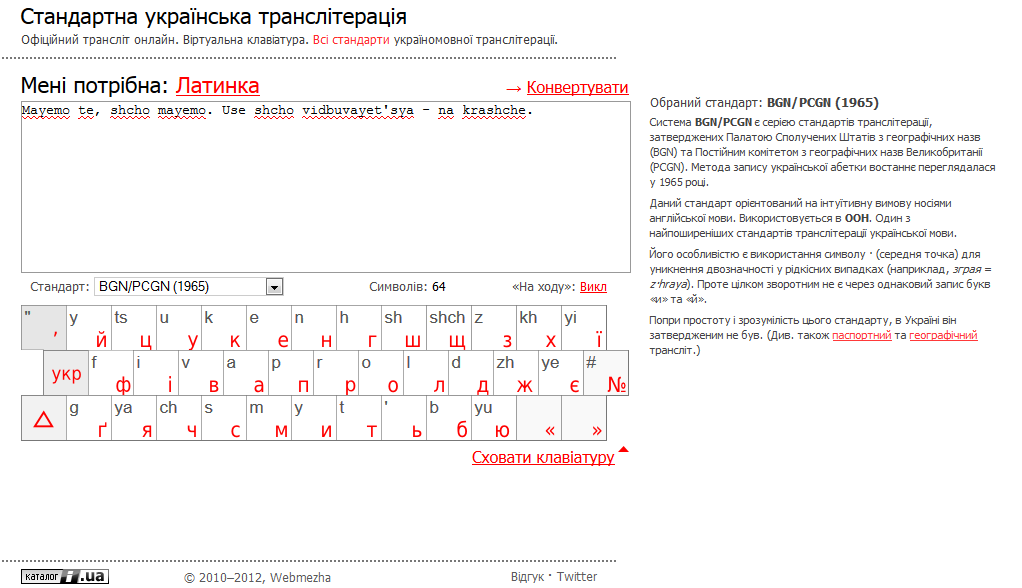Open the паспортний standard link
Viewport: 1022px width, 588px height.
(x=861, y=336)
